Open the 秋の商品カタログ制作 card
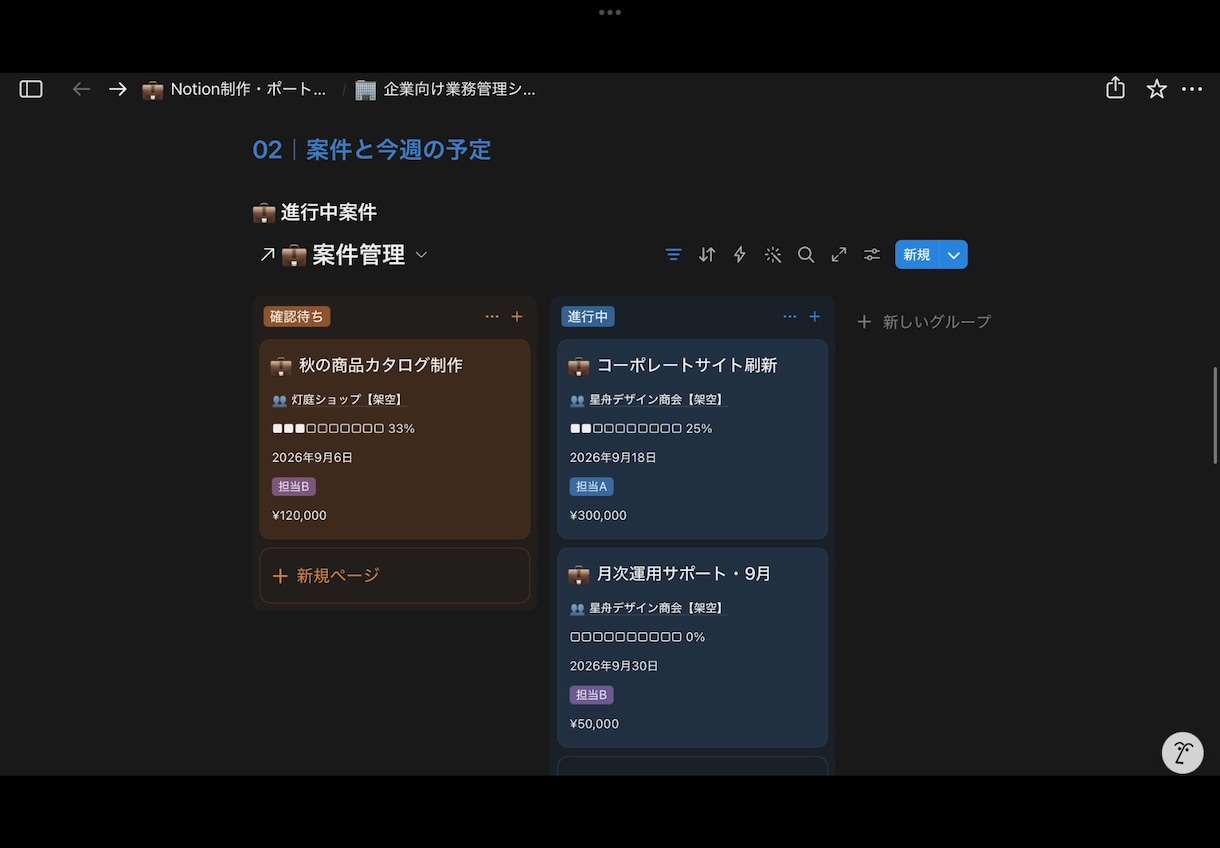This screenshot has width=1220, height=848. pyautogui.click(x=395, y=439)
